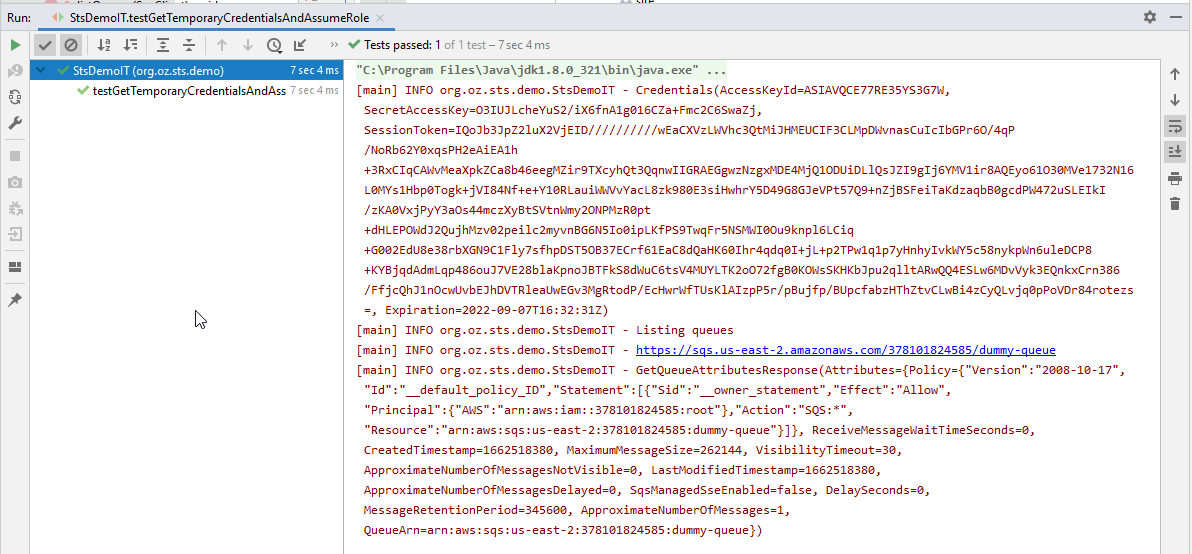Print the console output
1192x554 pixels.
[1175, 179]
